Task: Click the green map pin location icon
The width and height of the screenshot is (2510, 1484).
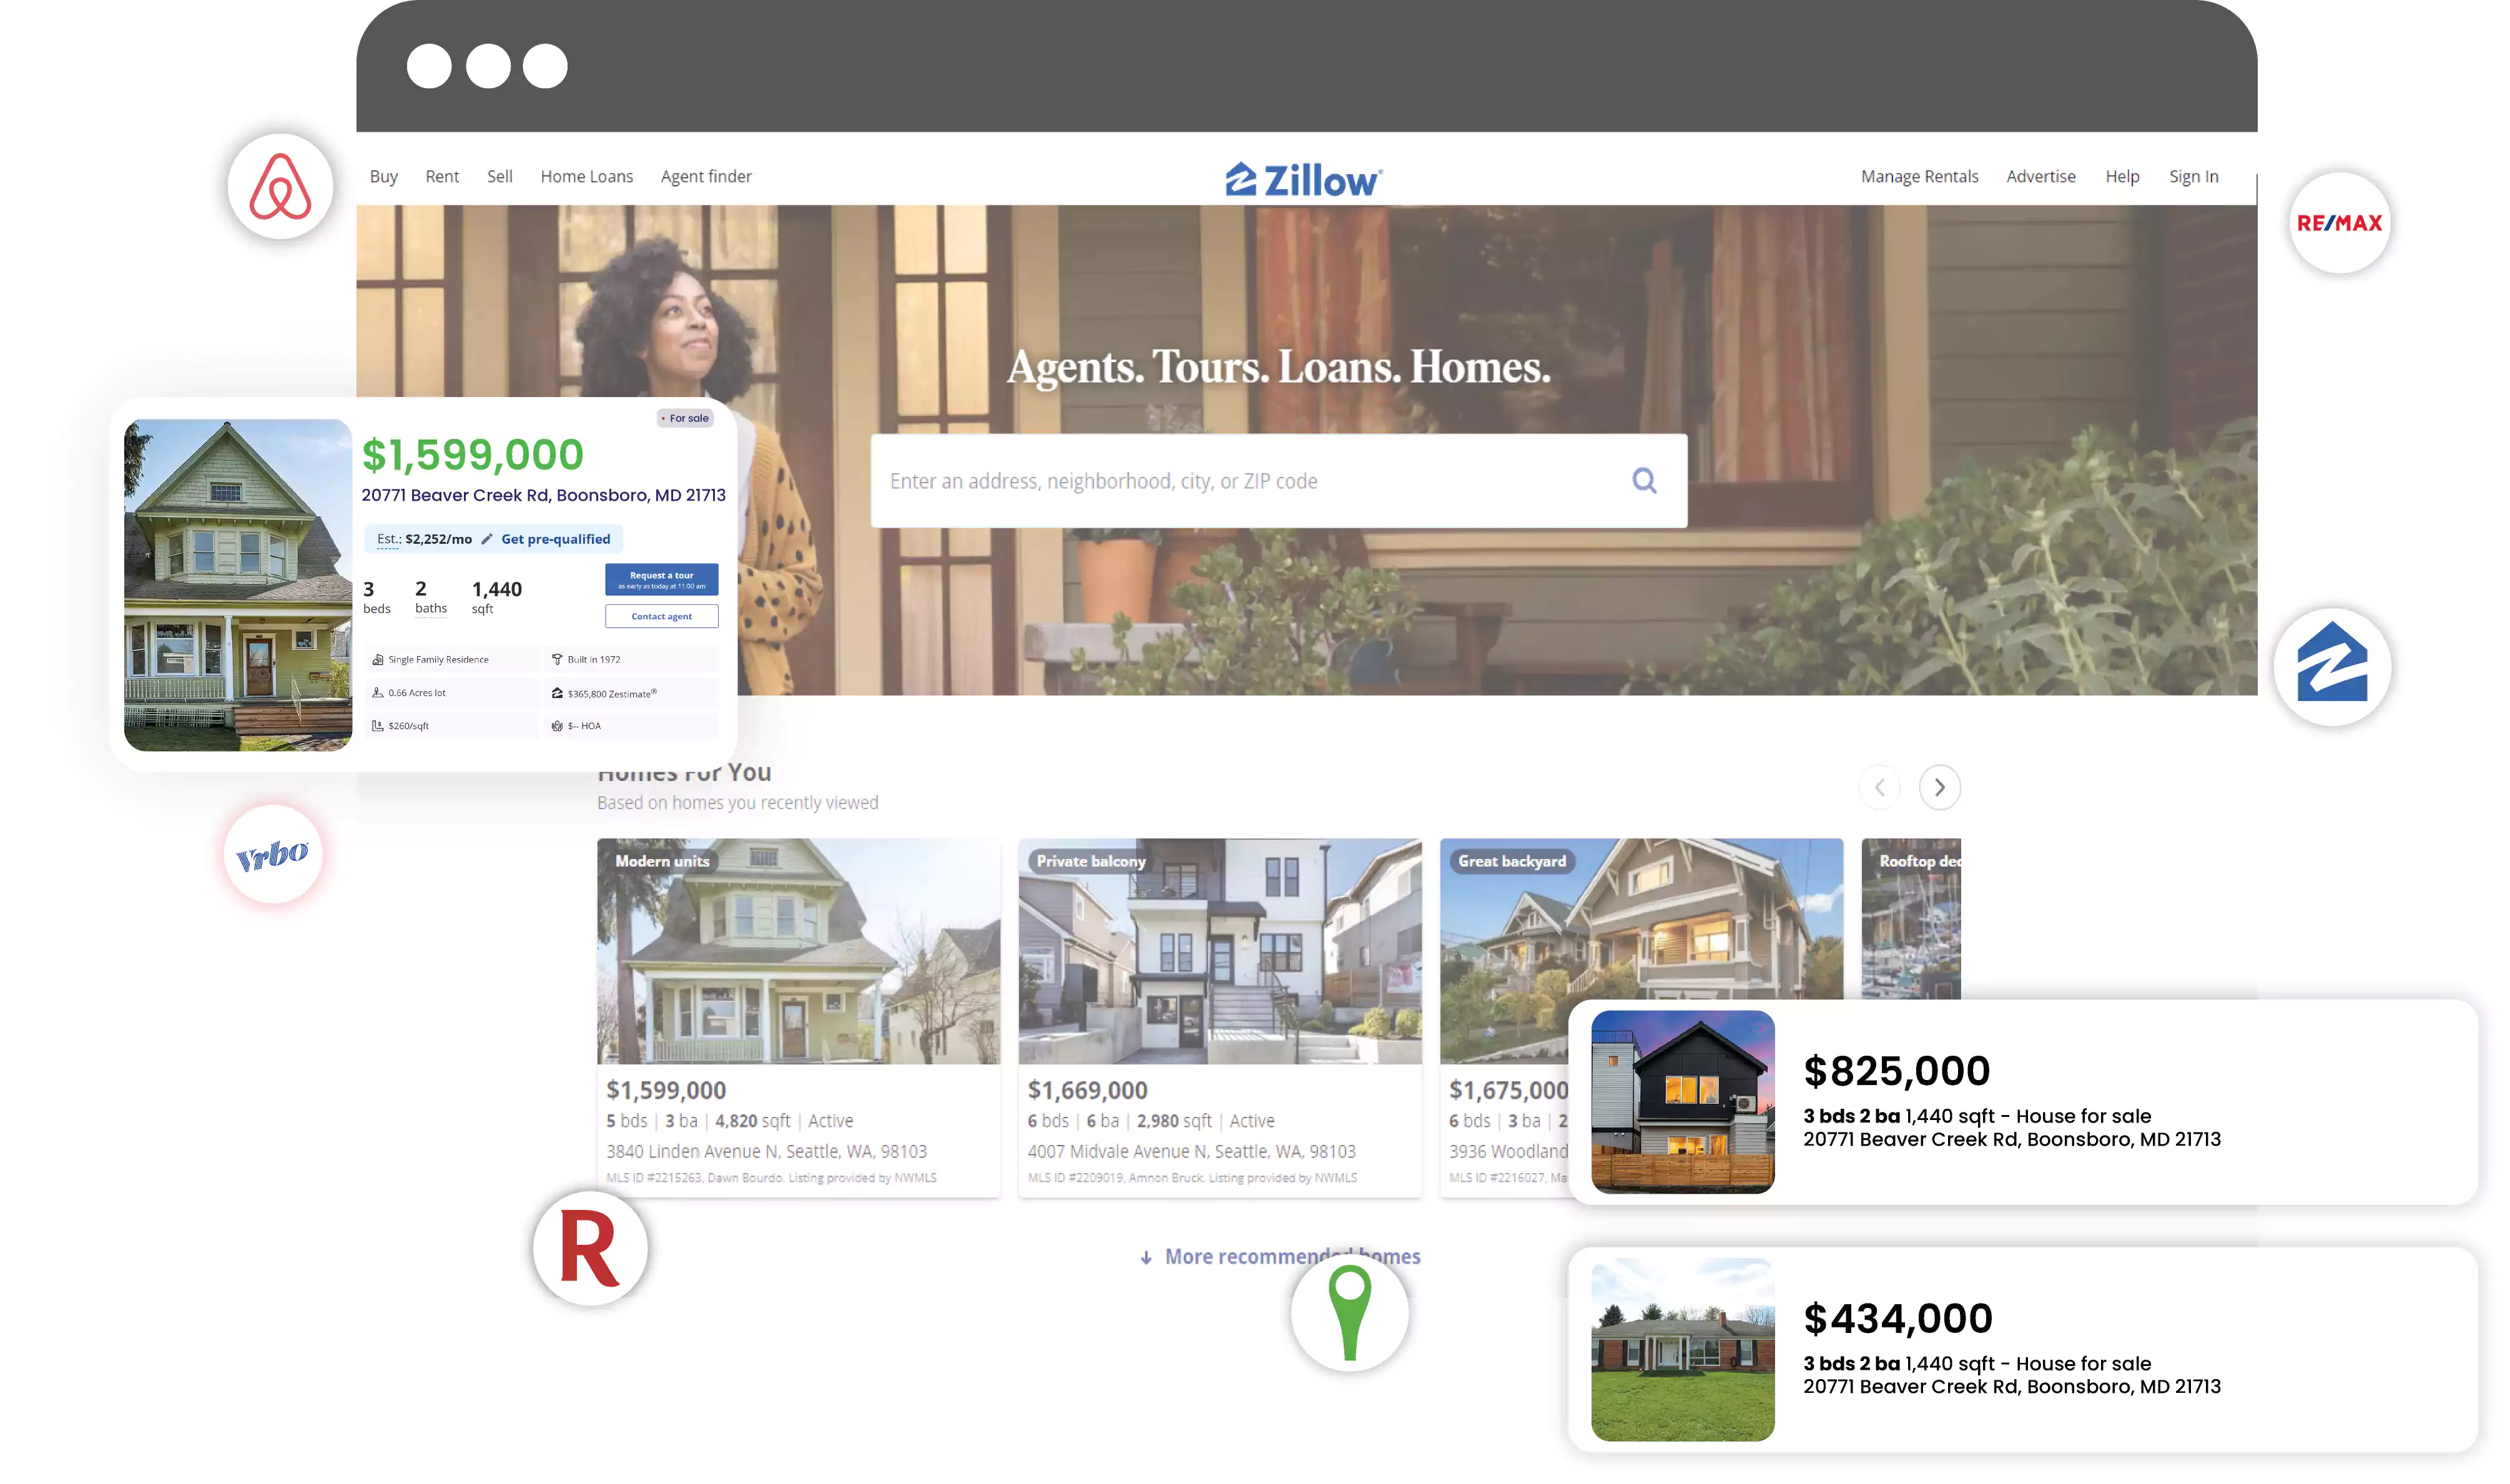Action: [x=1348, y=1314]
